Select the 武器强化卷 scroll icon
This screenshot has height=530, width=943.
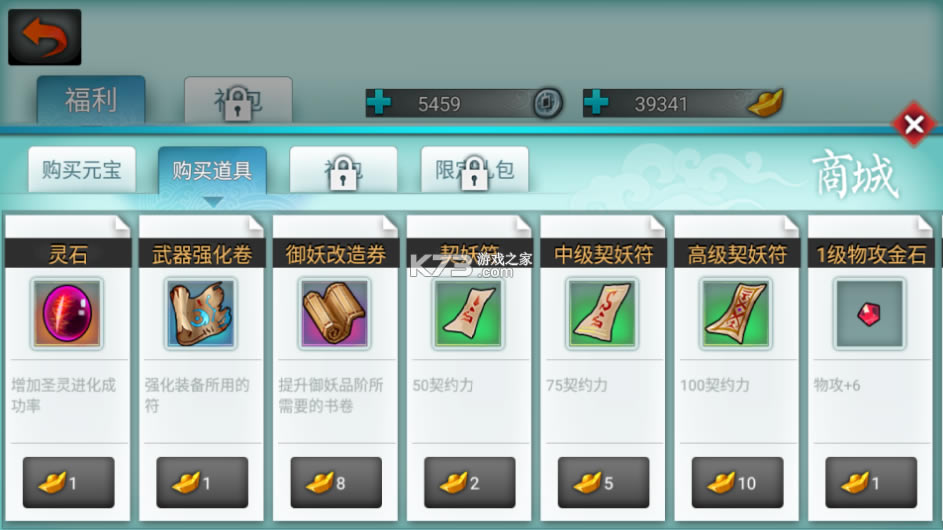point(201,313)
